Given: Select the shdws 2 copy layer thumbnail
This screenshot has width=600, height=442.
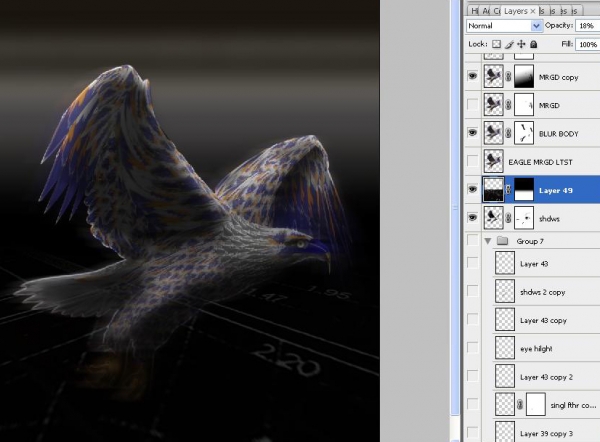Looking at the screenshot, I should pos(505,291).
